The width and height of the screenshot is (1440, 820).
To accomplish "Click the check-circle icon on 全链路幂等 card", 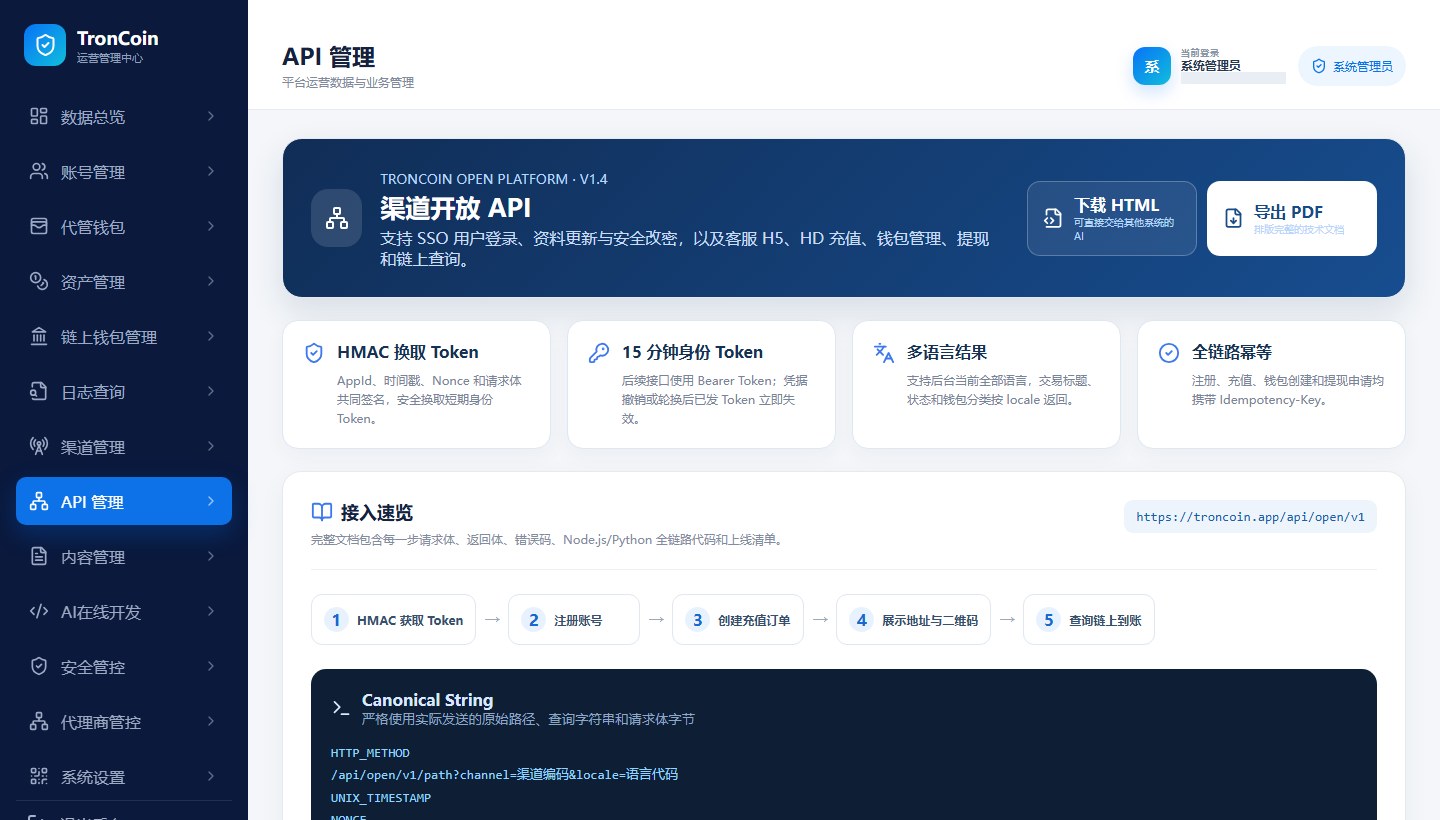I will tap(1168, 352).
